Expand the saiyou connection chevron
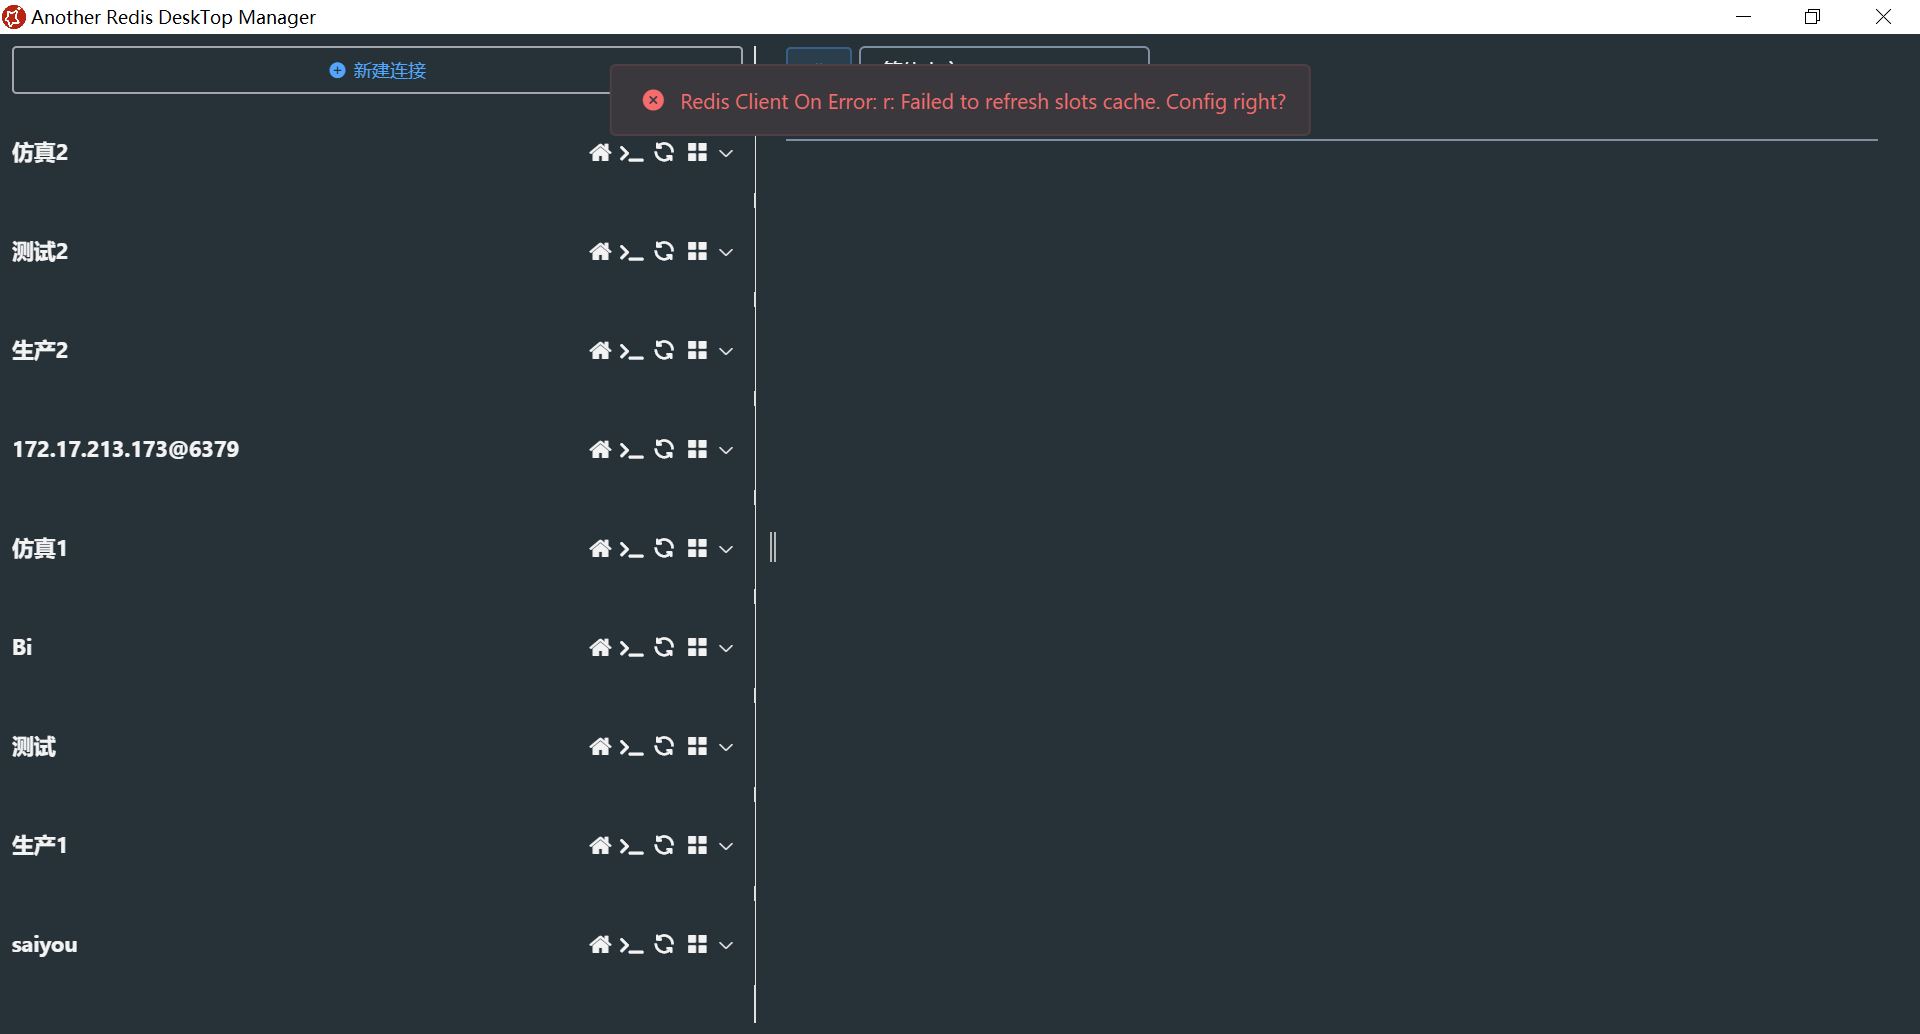Viewport: 1920px width, 1034px height. coord(726,945)
